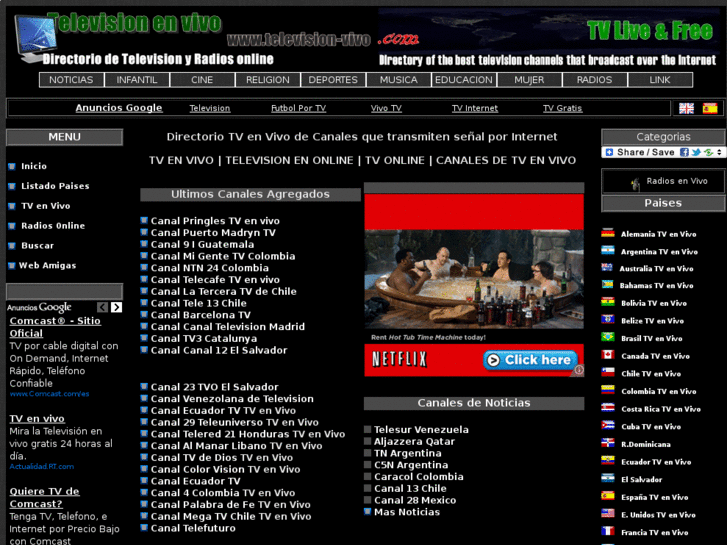Click the television monitor site logo
Viewport: 727px width, 545px height.
pos(35,38)
